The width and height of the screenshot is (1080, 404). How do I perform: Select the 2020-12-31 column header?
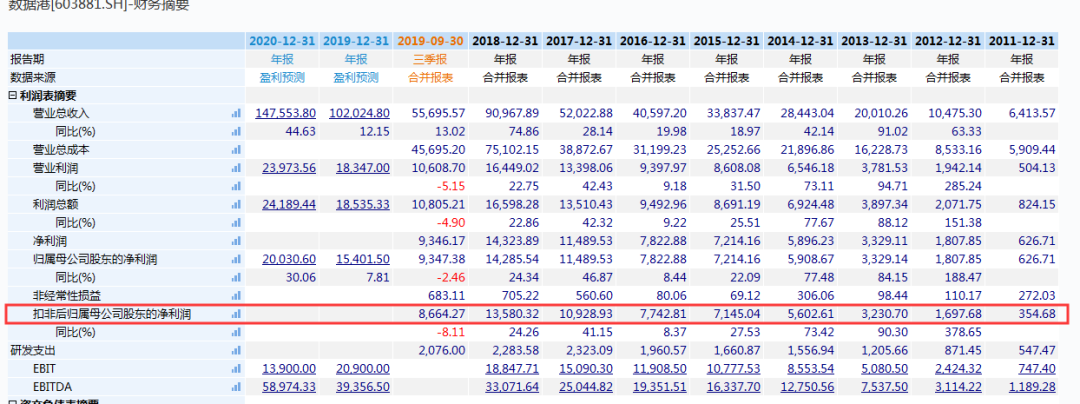click(282, 41)
